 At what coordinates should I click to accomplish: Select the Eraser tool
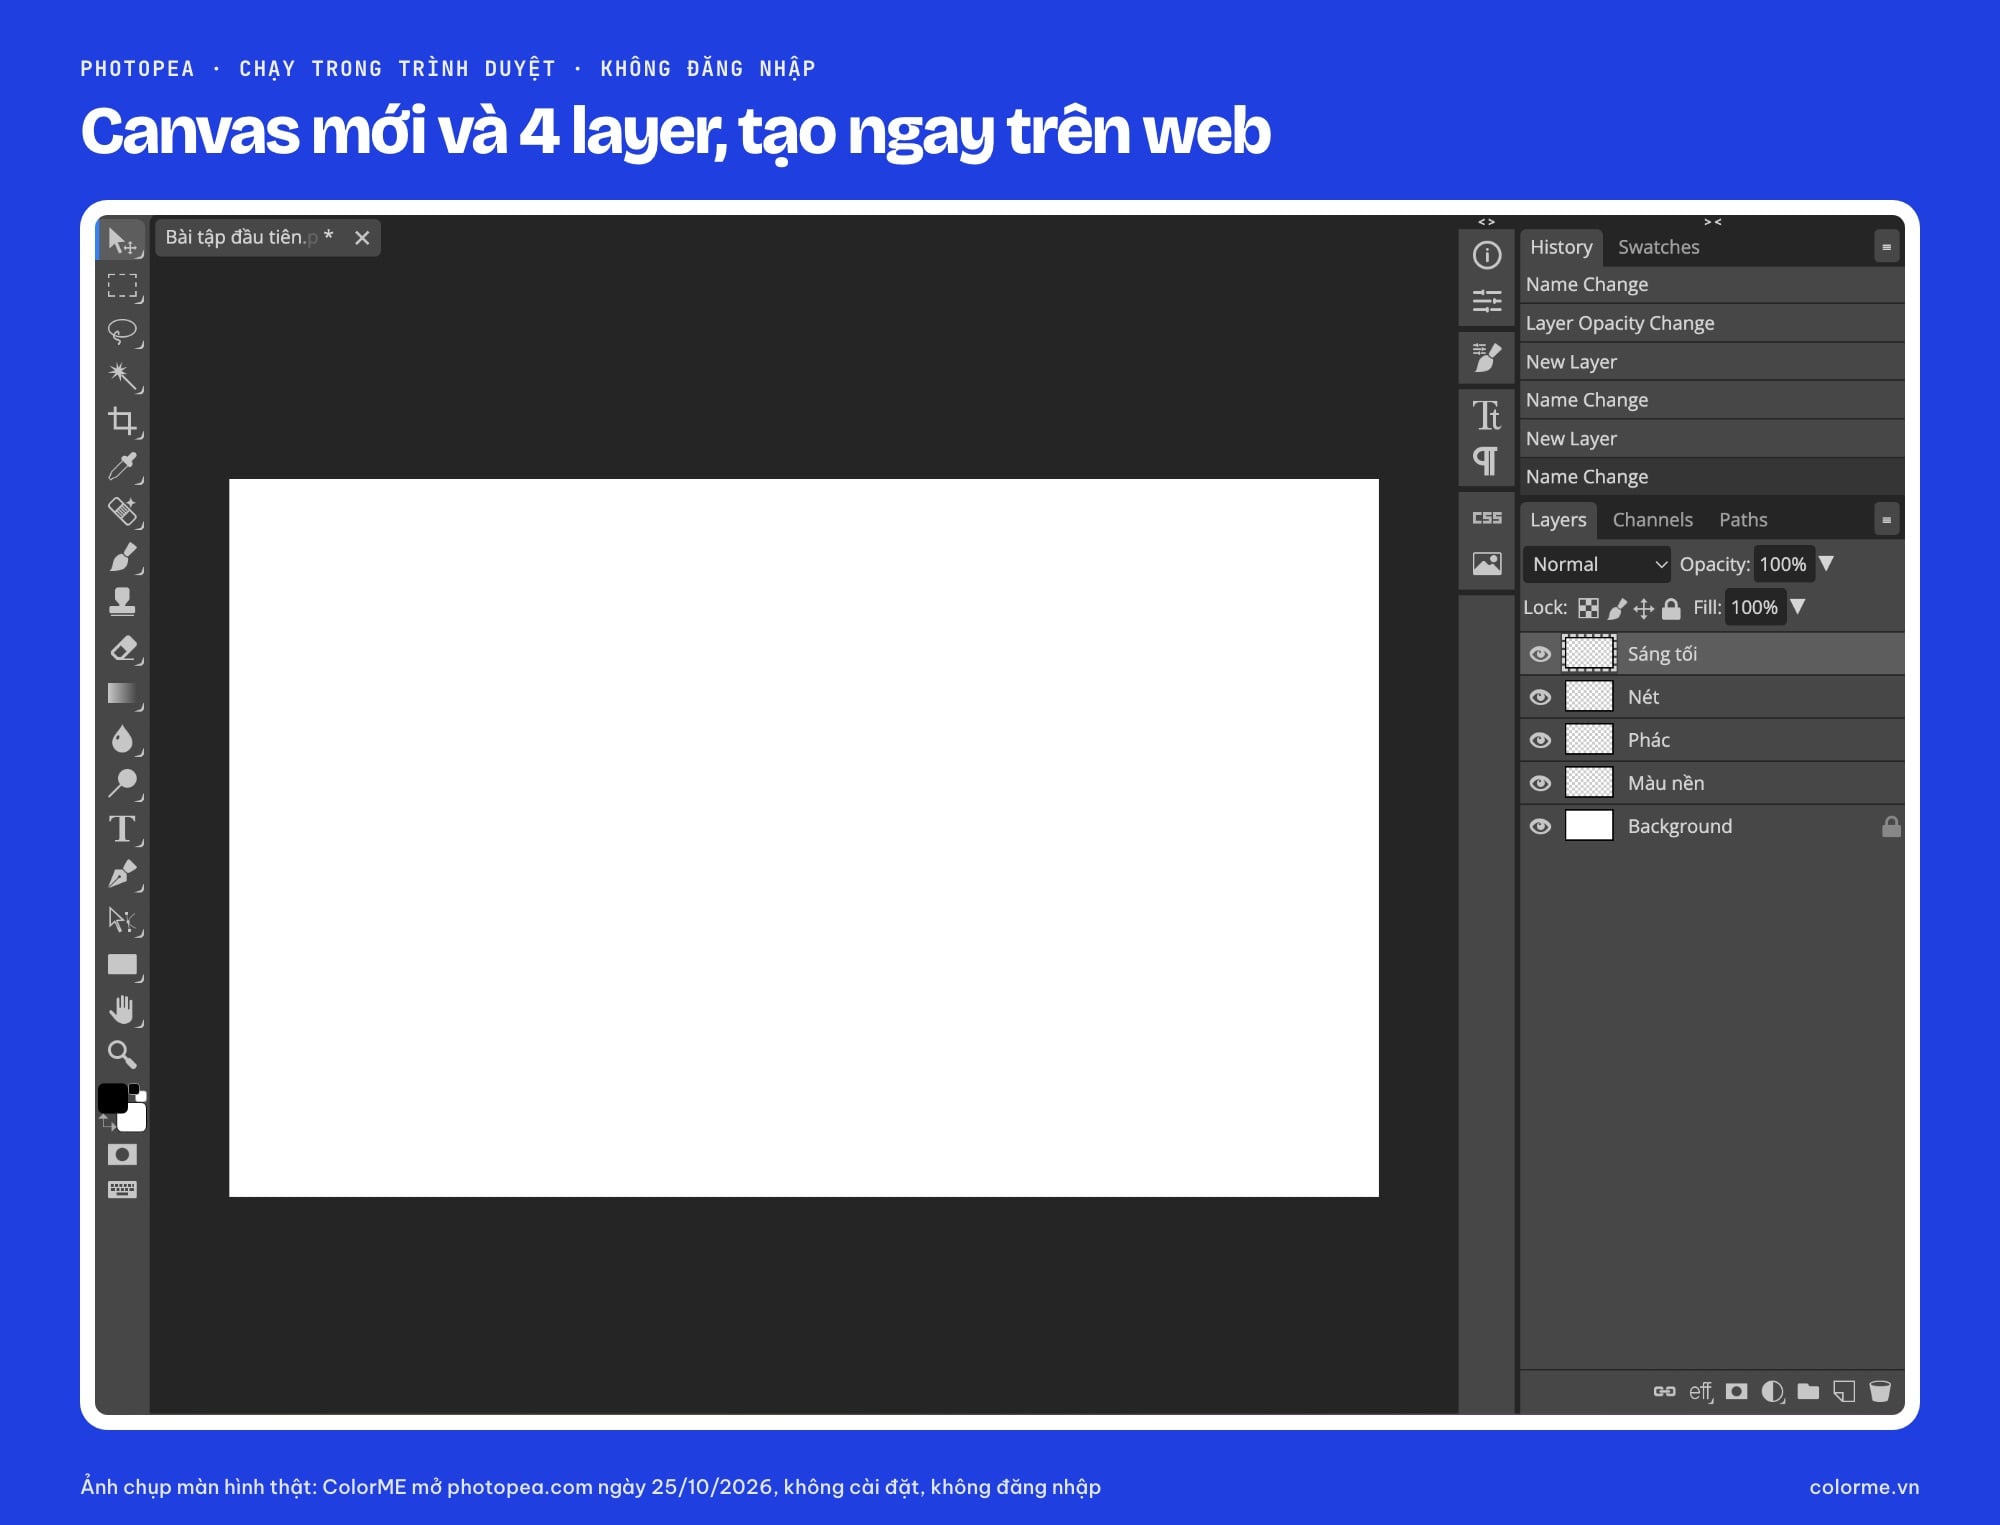coord(122,648)
